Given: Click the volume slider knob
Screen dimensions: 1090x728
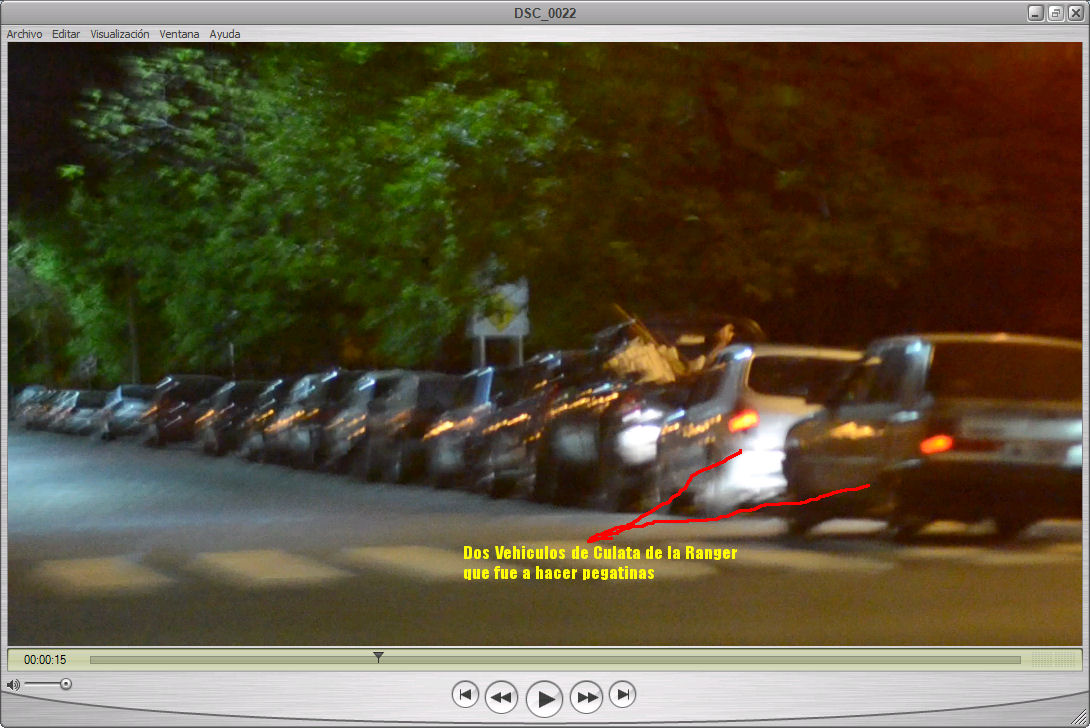Looking at the screenshot, I should (65, 684).
